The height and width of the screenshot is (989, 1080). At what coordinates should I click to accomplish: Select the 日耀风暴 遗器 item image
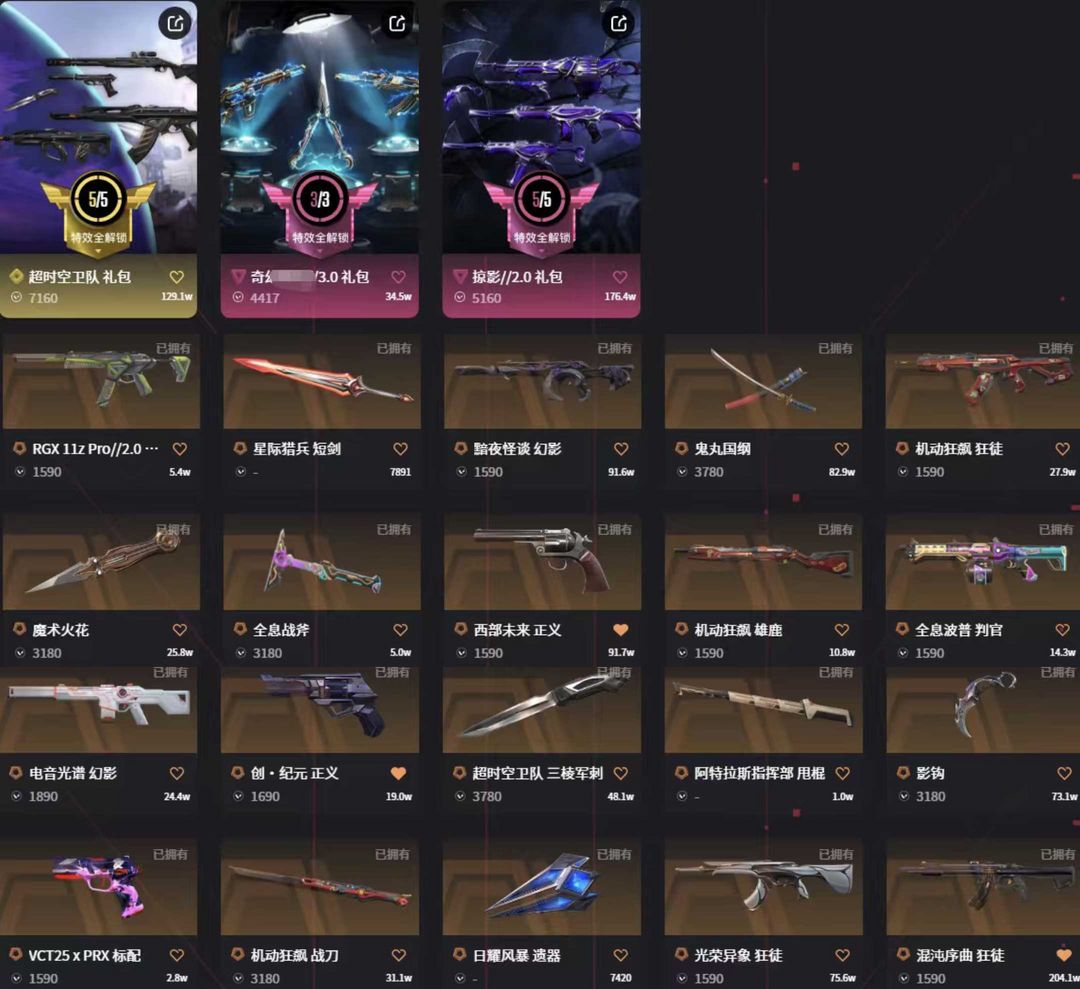click(x=541, y=888)
